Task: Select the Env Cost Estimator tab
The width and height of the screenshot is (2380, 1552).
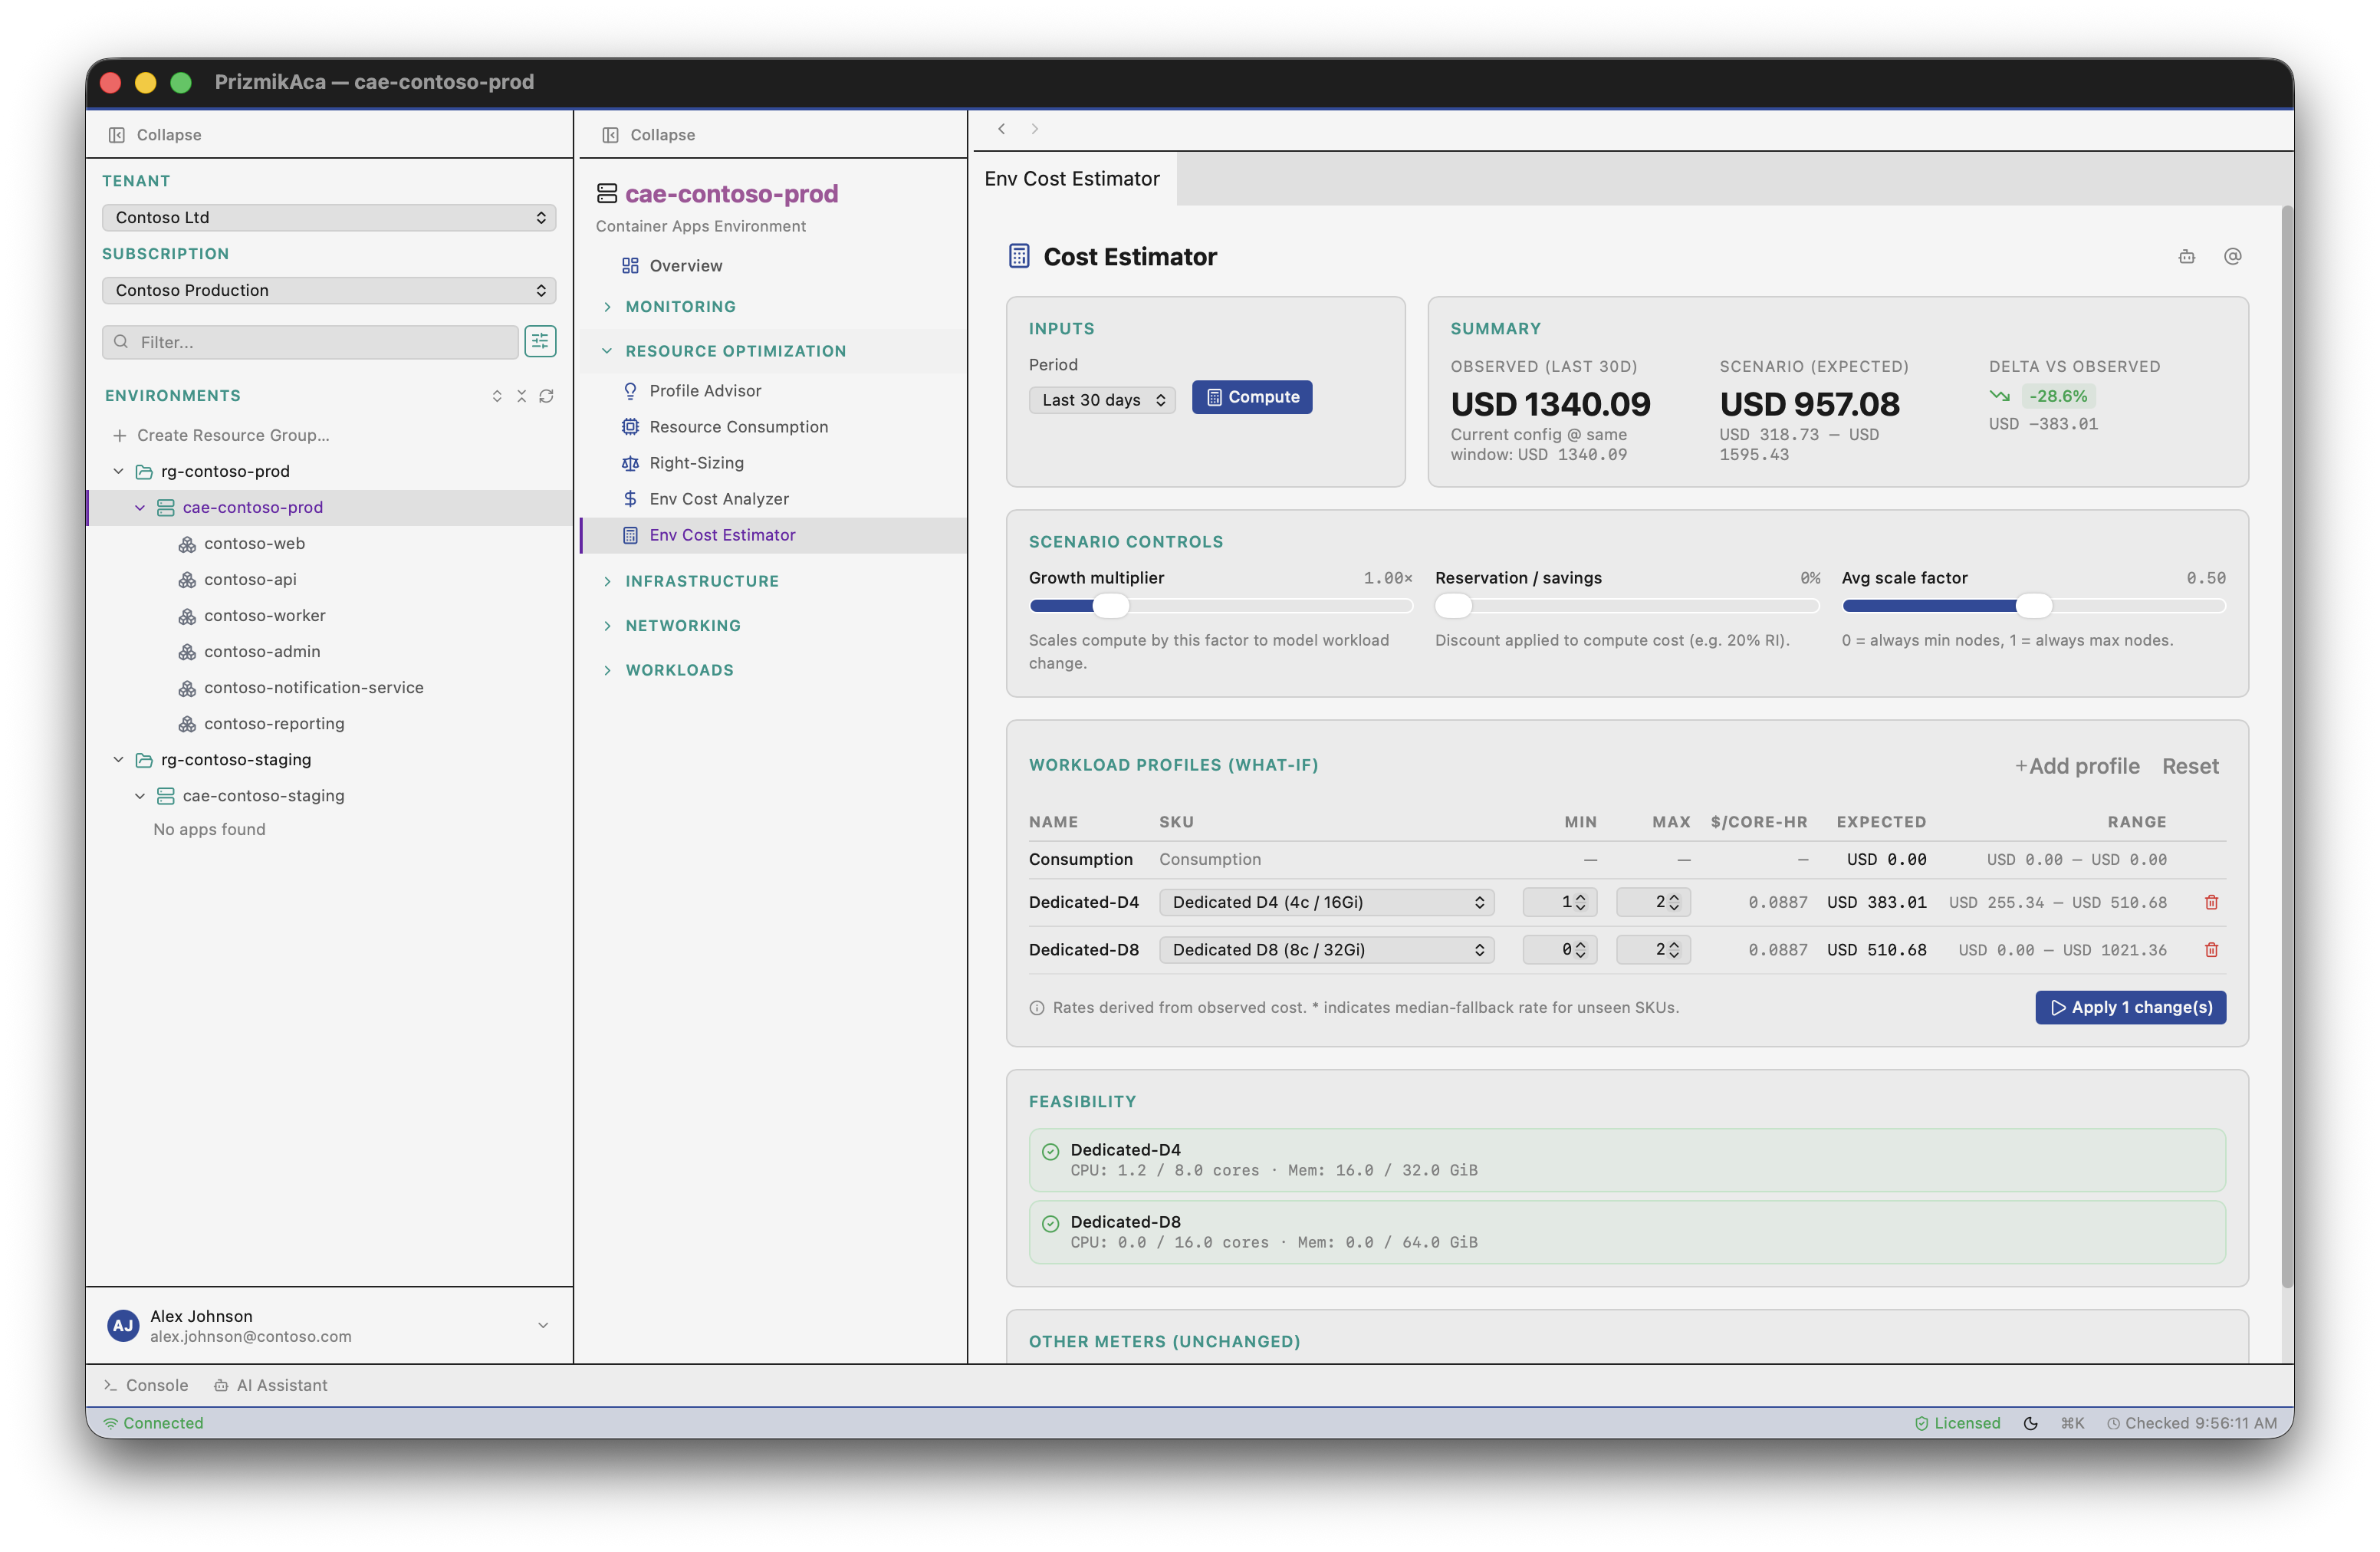Action: coord(1072,179)
